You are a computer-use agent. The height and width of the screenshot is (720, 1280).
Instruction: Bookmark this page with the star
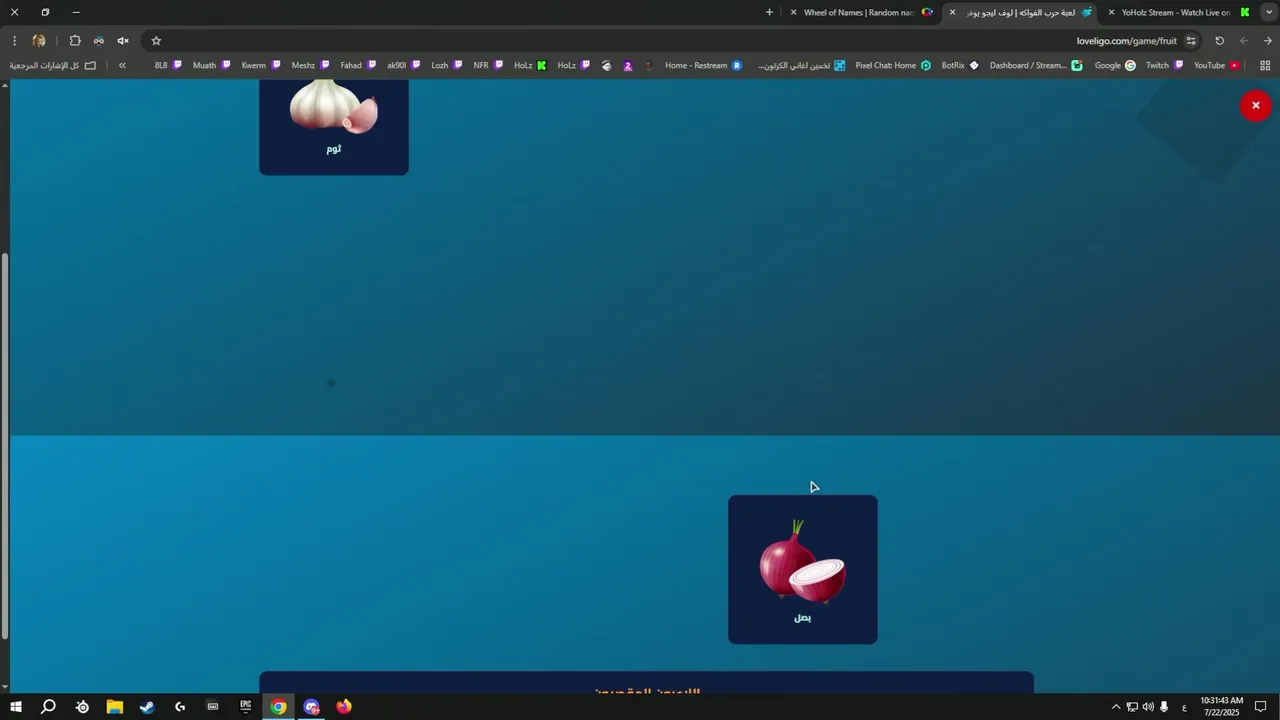[x=156, y=41]
